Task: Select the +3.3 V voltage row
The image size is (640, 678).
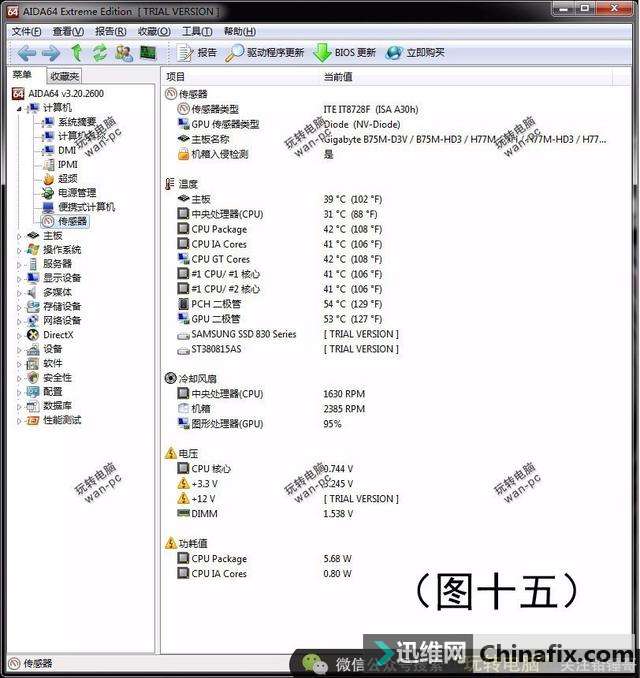Action: tap(265, 484)
